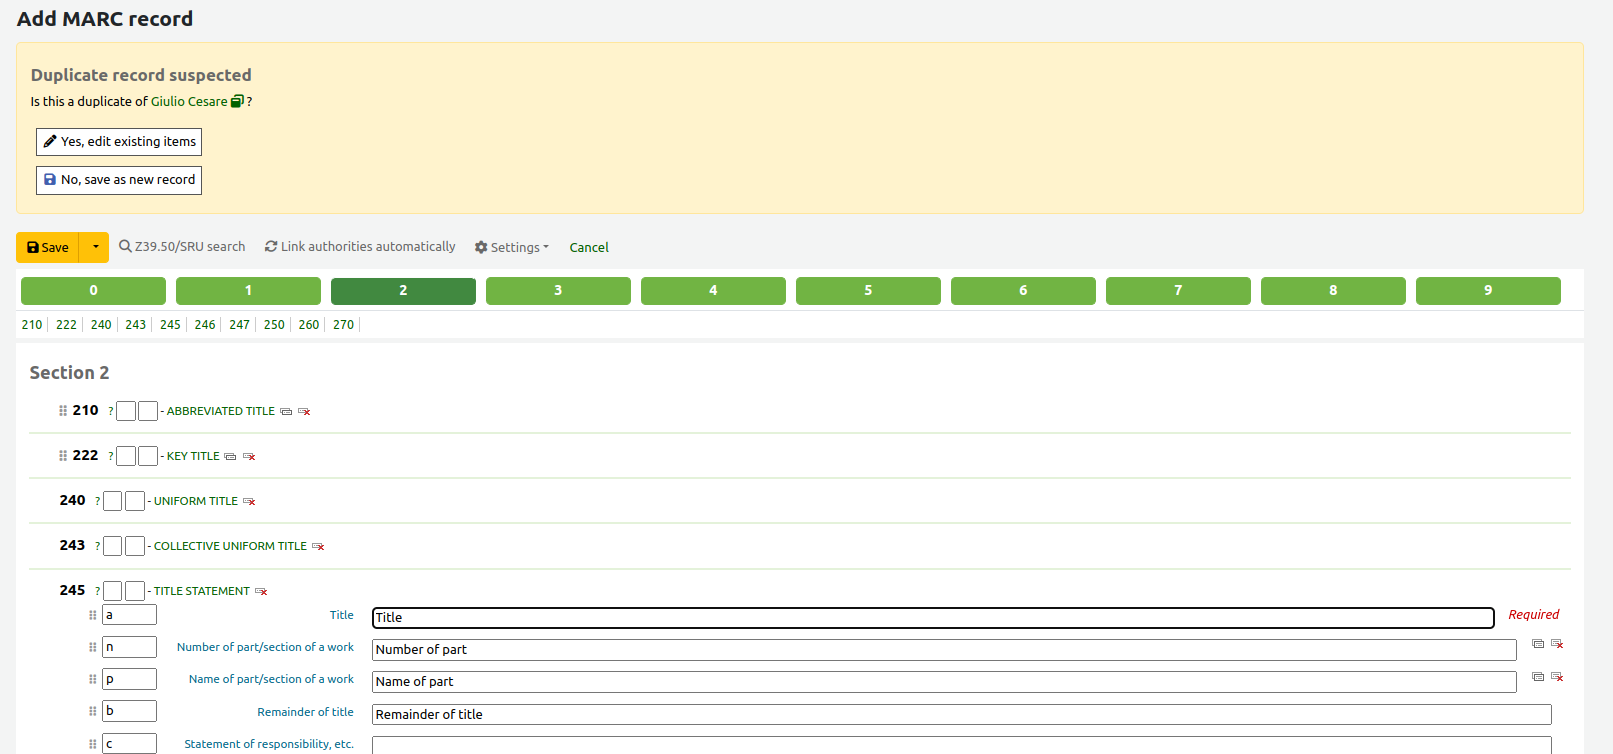Viewport: 1613px width, 754px height.
Task: Jump to tag 260 anchor link
Action: click(308, 325)
